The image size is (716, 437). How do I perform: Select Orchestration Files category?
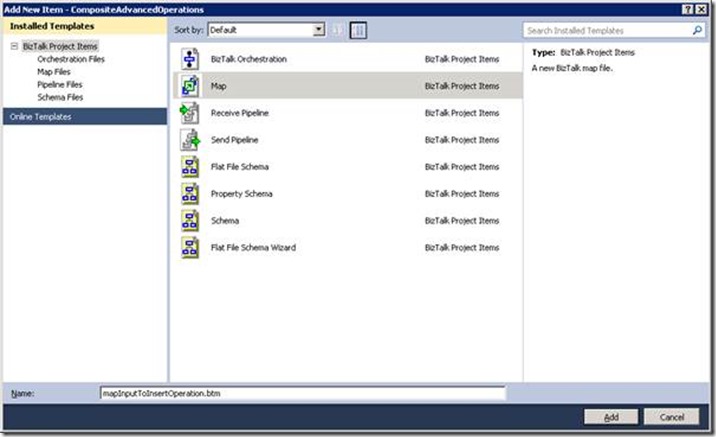71,59
